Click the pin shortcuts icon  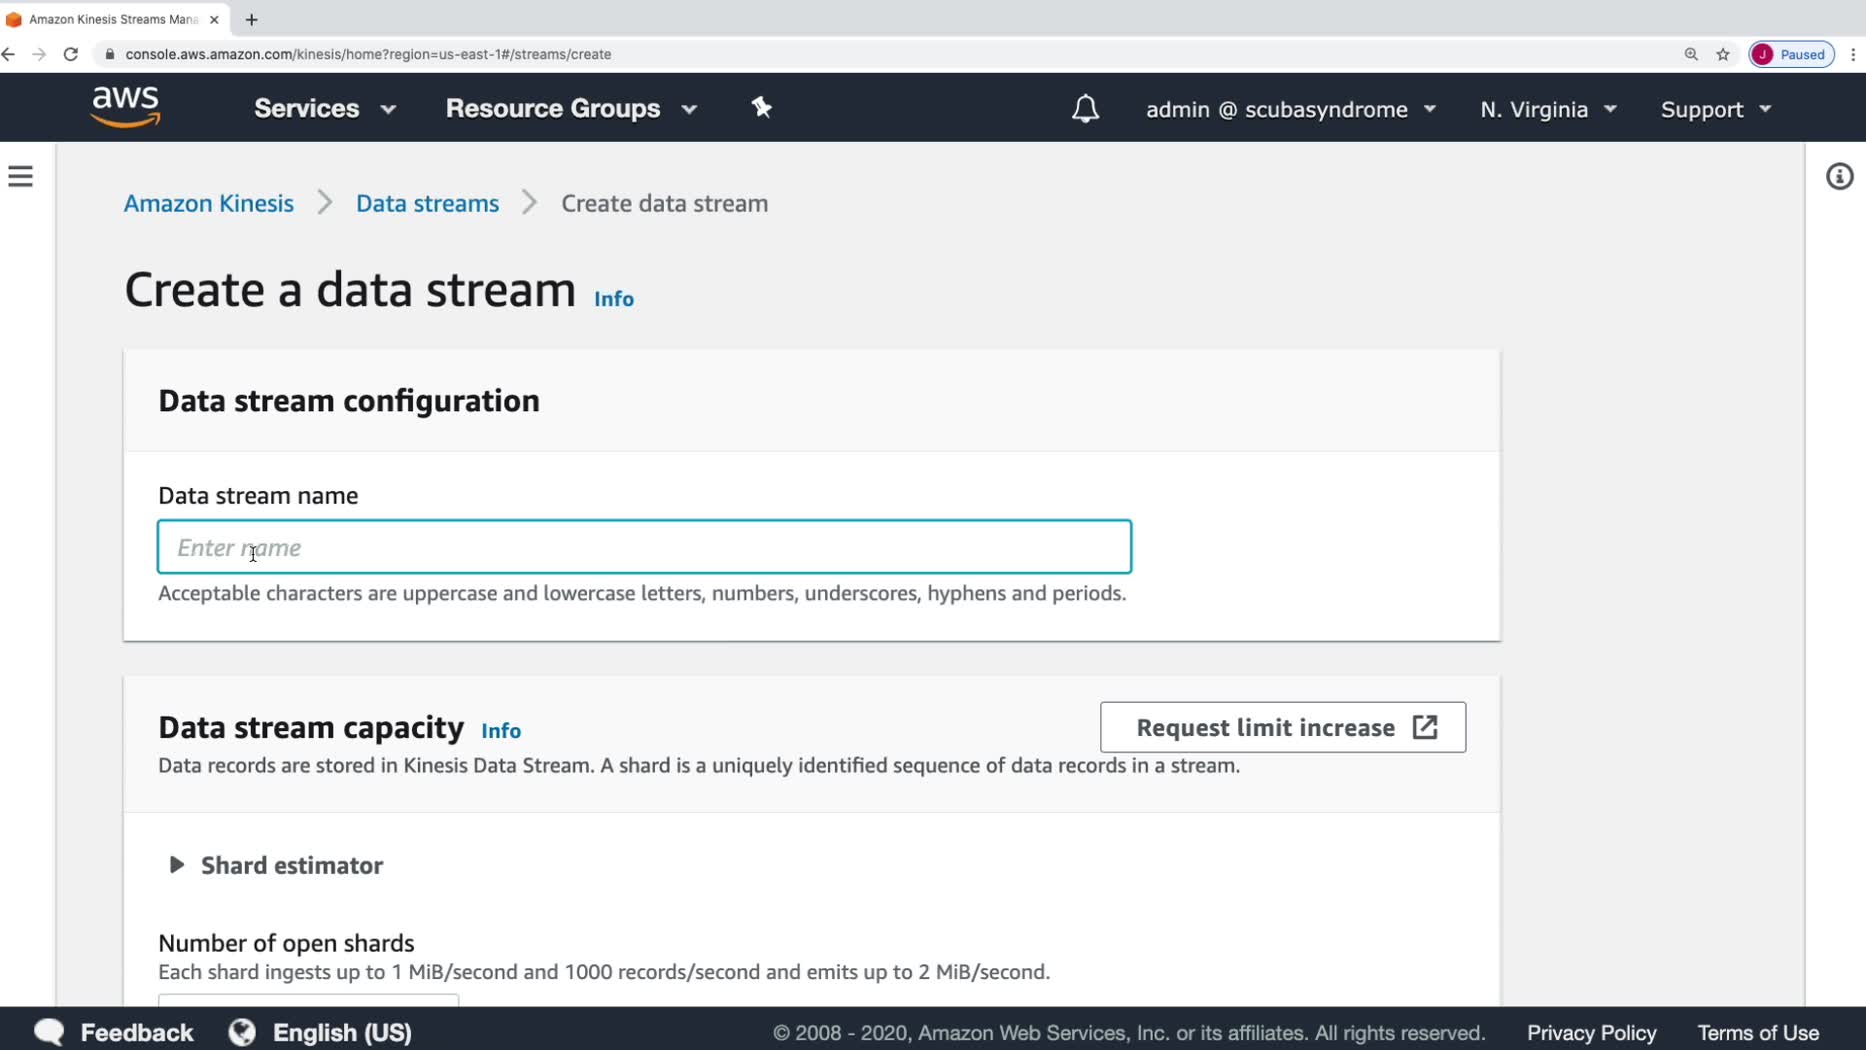coord(762,108)
